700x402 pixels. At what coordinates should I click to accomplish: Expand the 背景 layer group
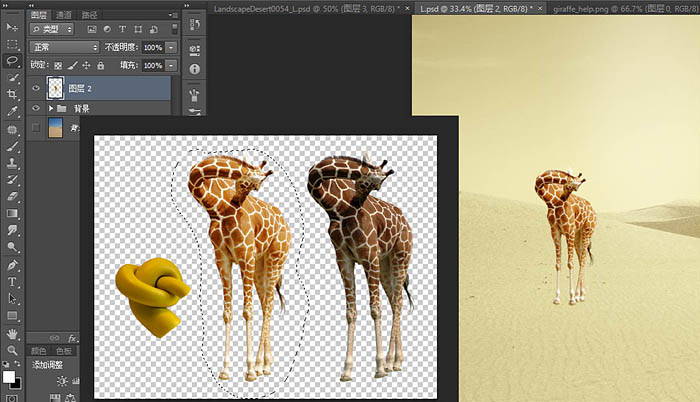pos(51,108)
